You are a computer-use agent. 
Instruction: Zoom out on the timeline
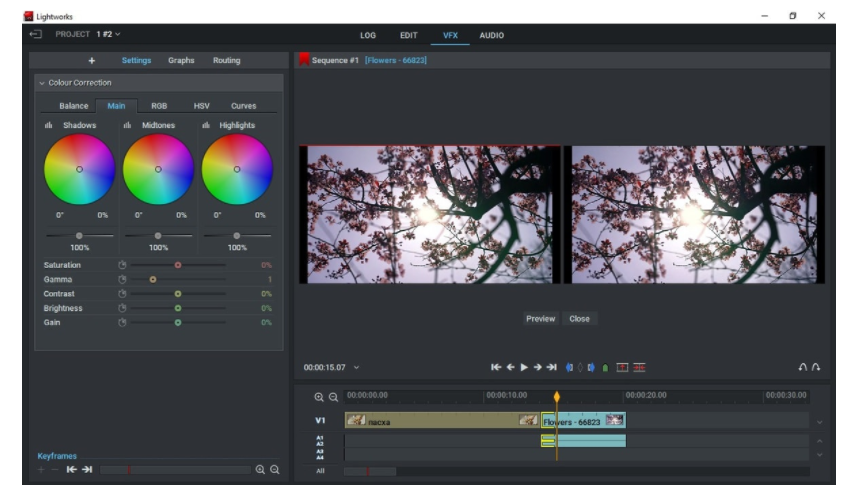(334, 397)
